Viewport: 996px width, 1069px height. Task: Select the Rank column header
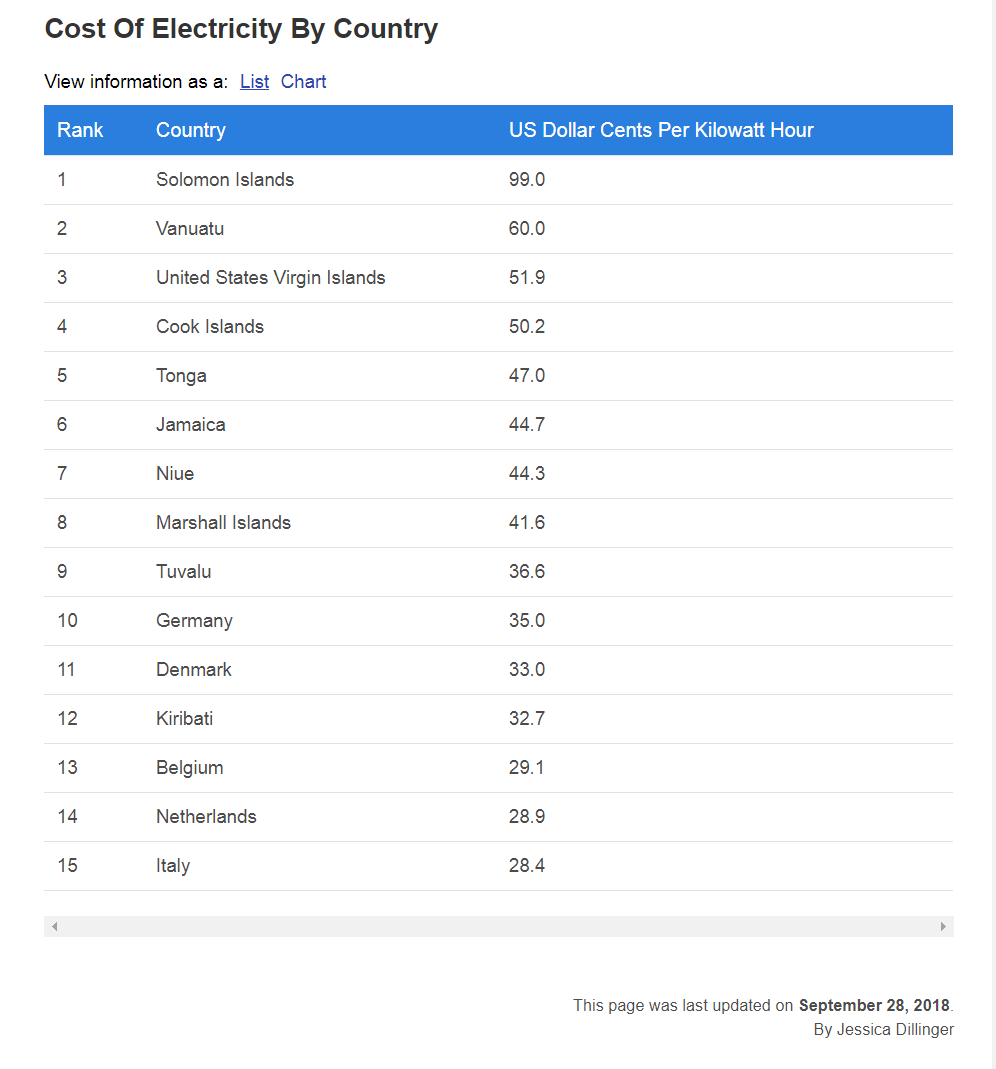tap(80, 130)
